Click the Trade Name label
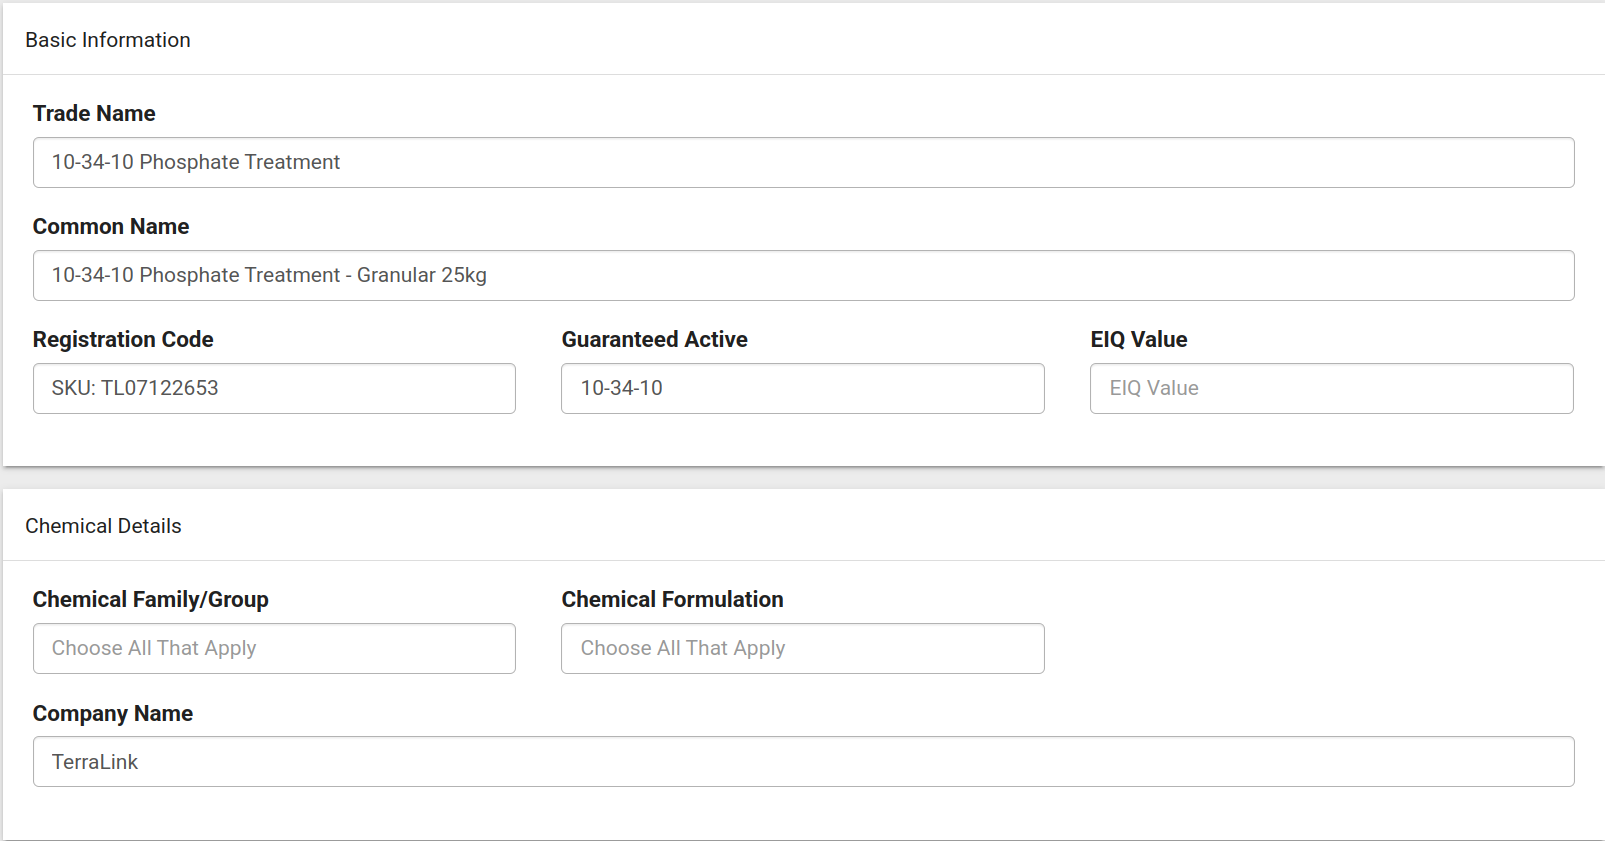The image size is (1605, 841). point(94,113)
